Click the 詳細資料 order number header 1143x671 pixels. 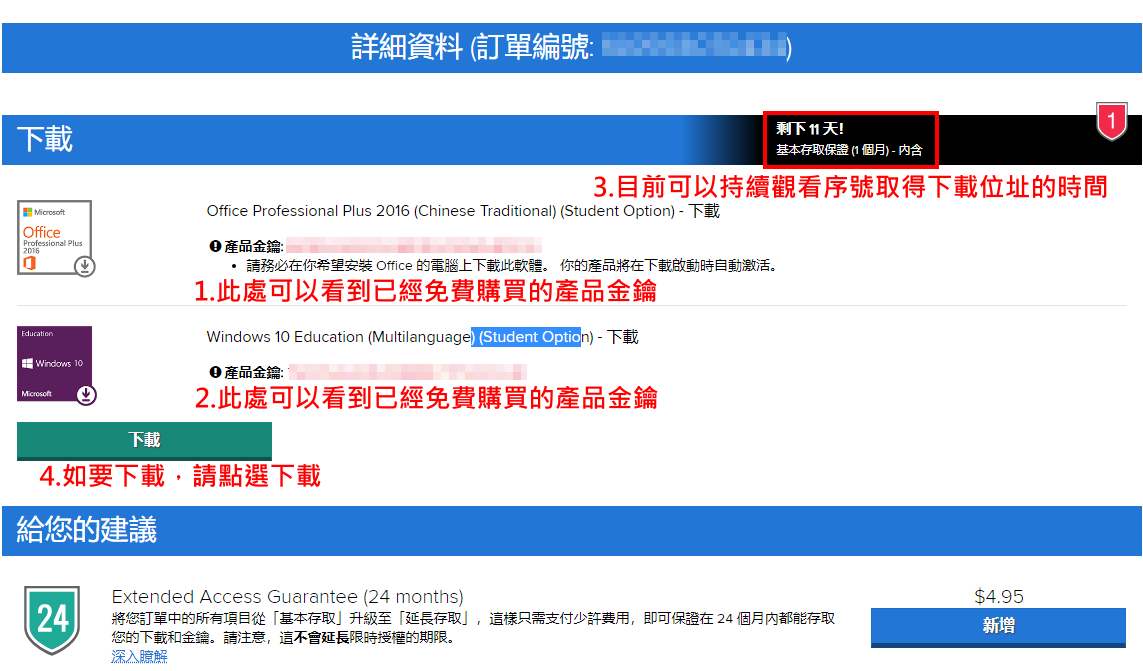coord(572,48)
